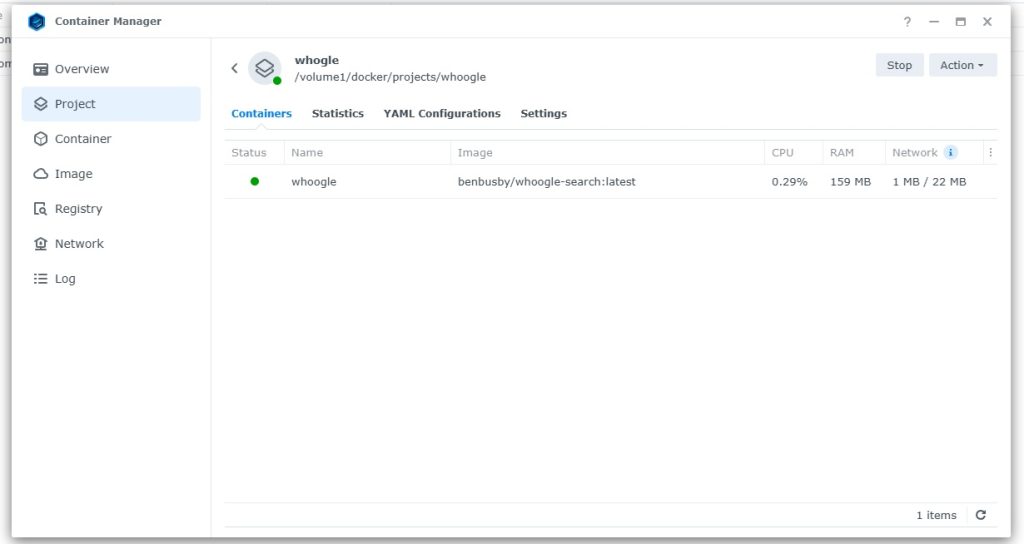Stop the whogle project

899,65
